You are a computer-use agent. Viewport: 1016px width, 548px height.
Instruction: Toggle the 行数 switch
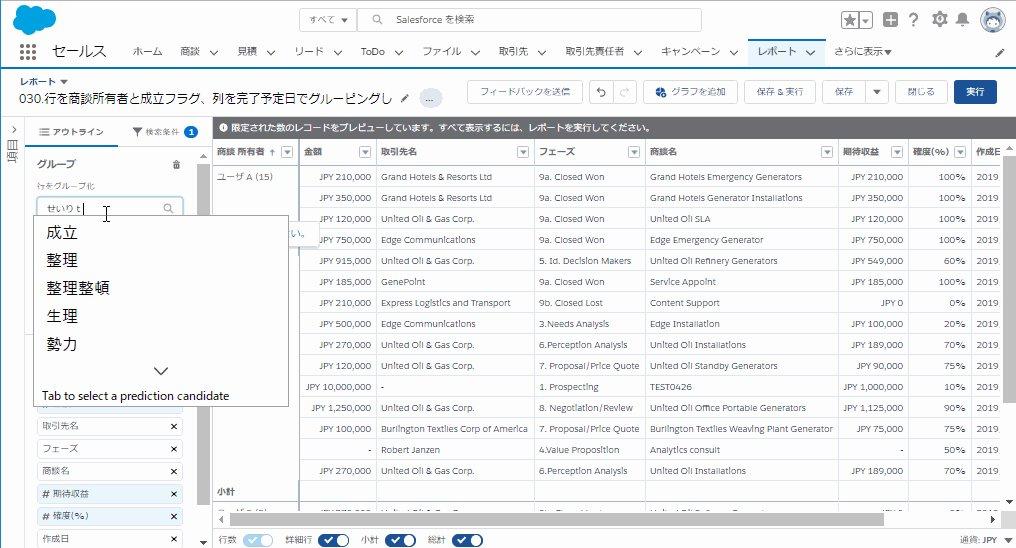[258, 540]
